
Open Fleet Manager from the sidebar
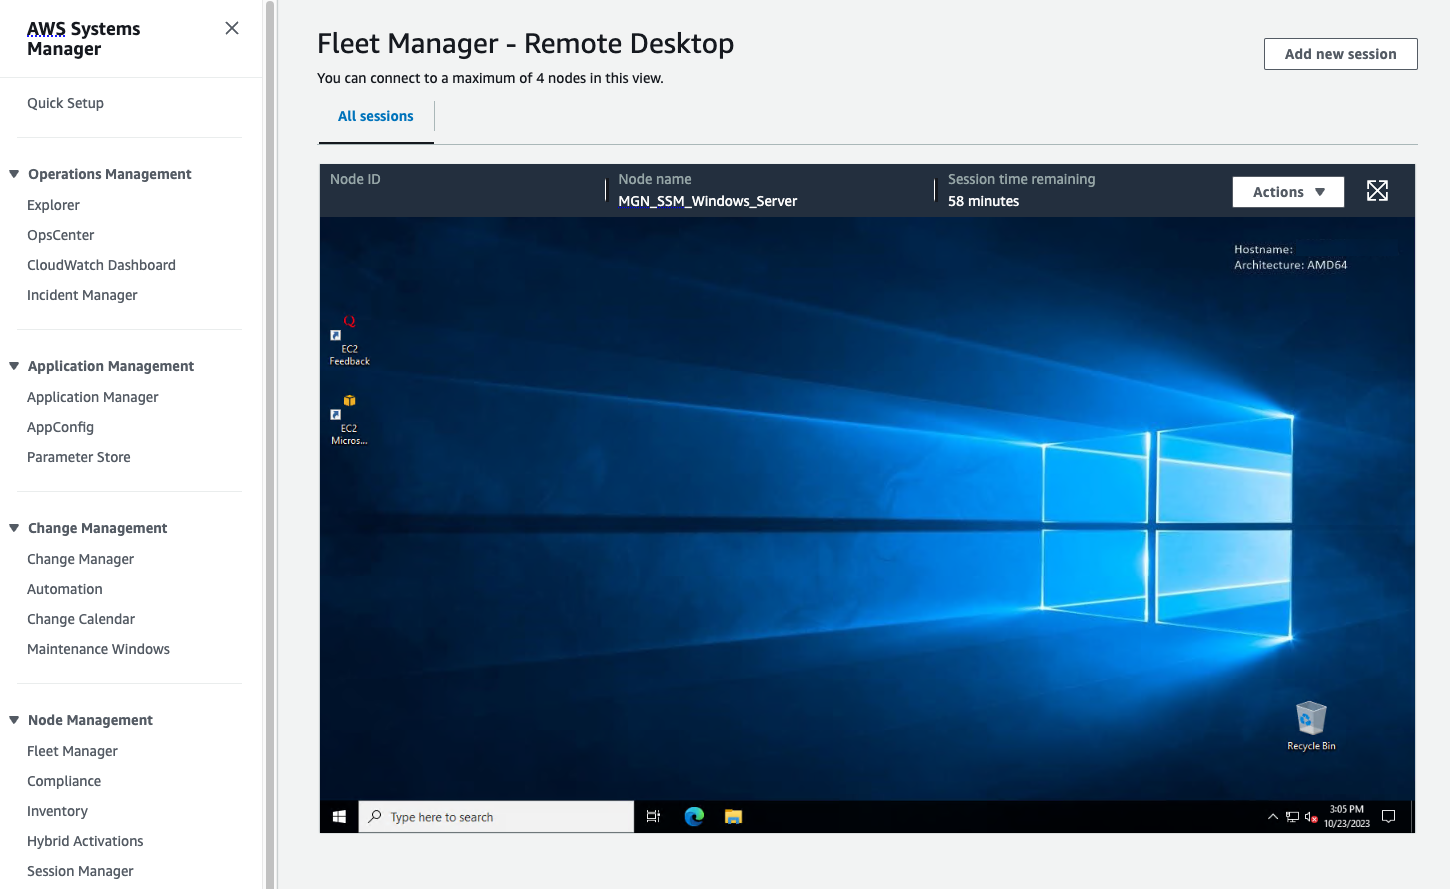coord(72,750)
